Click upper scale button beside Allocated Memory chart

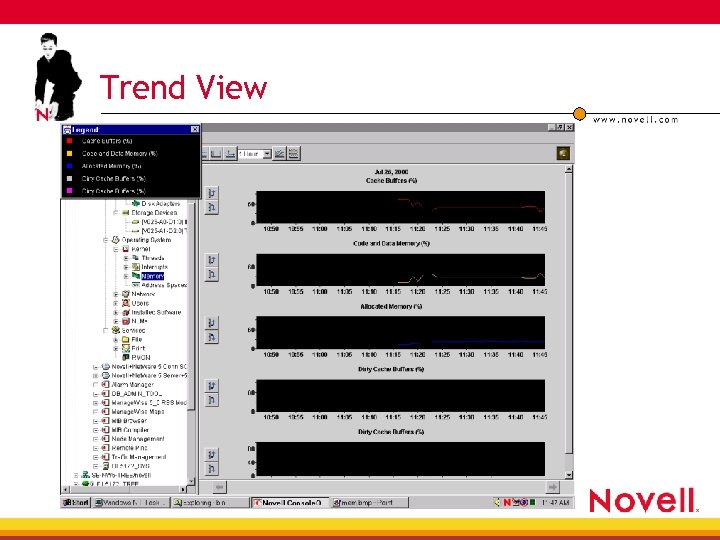(x=211, y=323)
